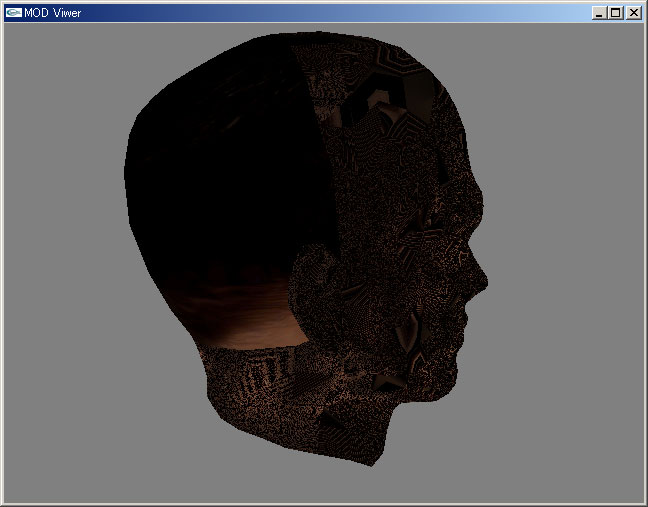The image size is (648, 507).
Task: Click the MOD Viewer application icon
Action: (14, 13)
